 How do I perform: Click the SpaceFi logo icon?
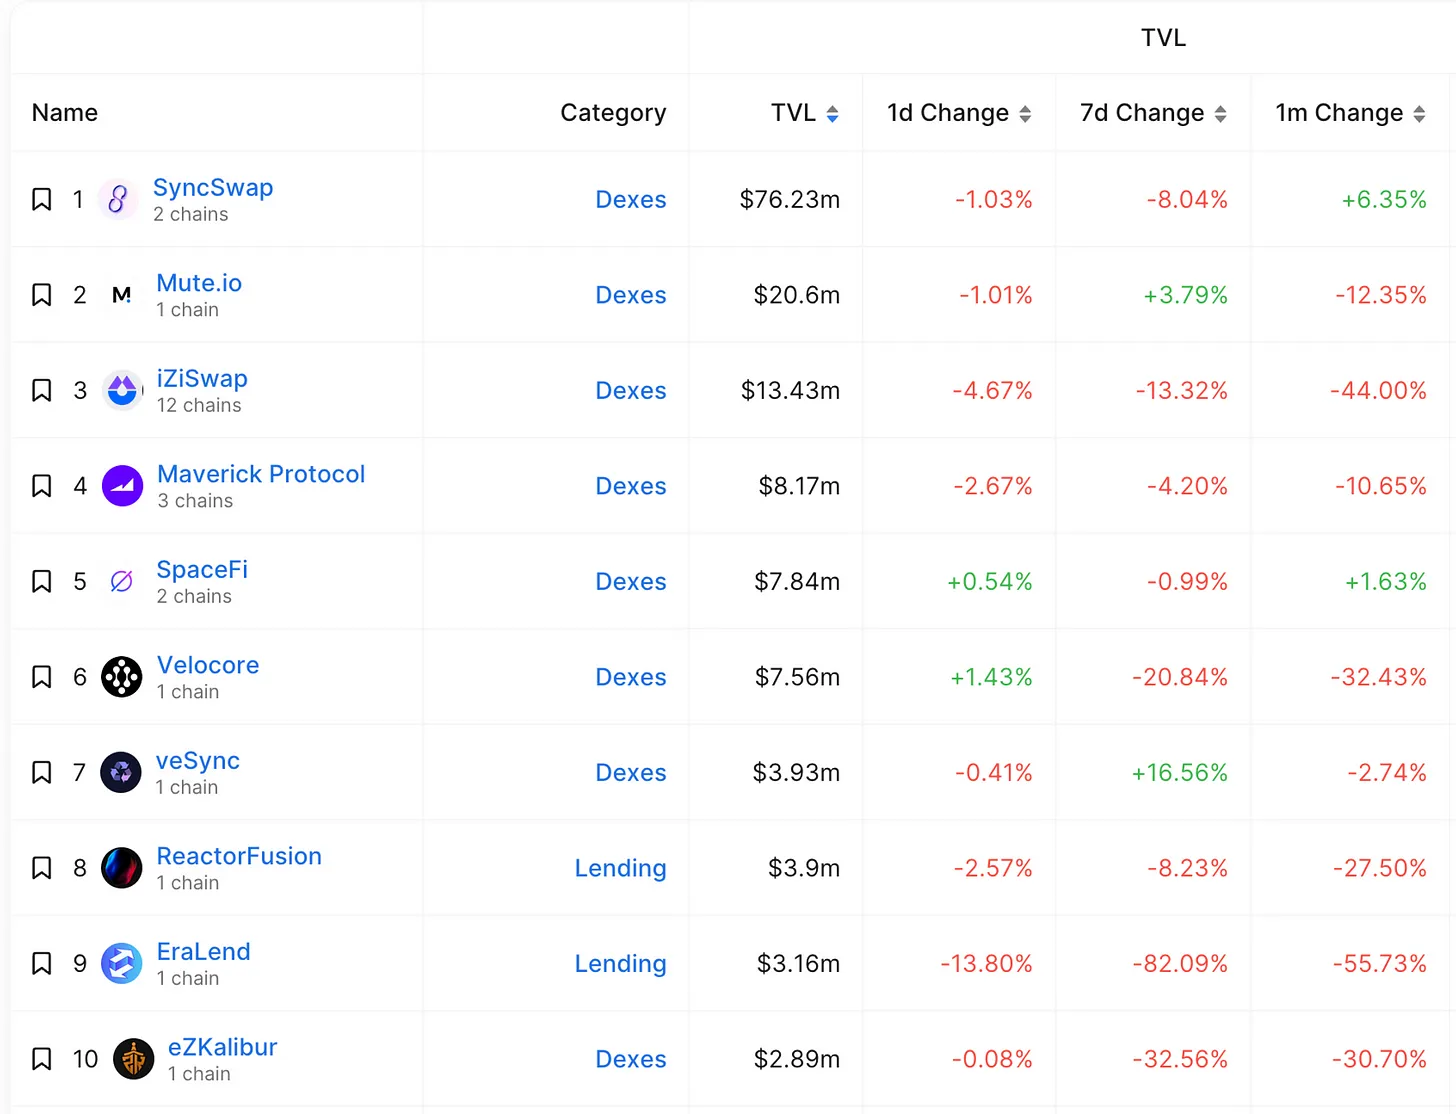click(x=122, y=581)
